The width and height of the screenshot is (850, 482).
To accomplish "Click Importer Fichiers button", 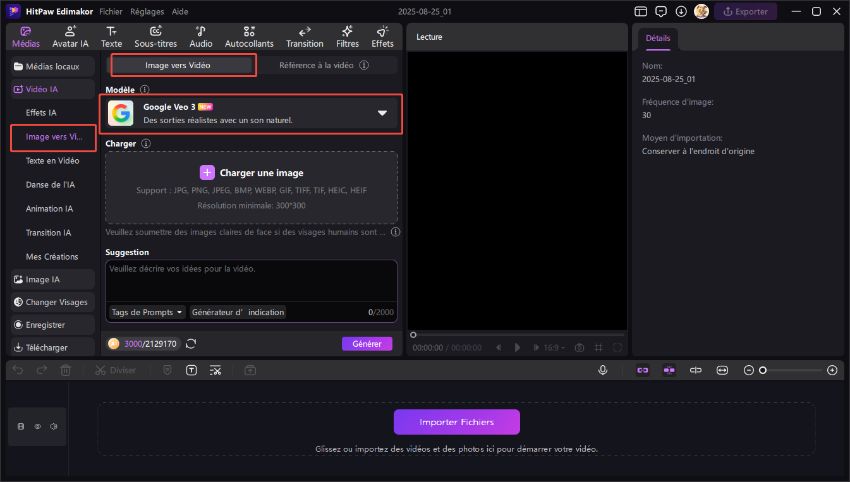I will tap(456, 422).
